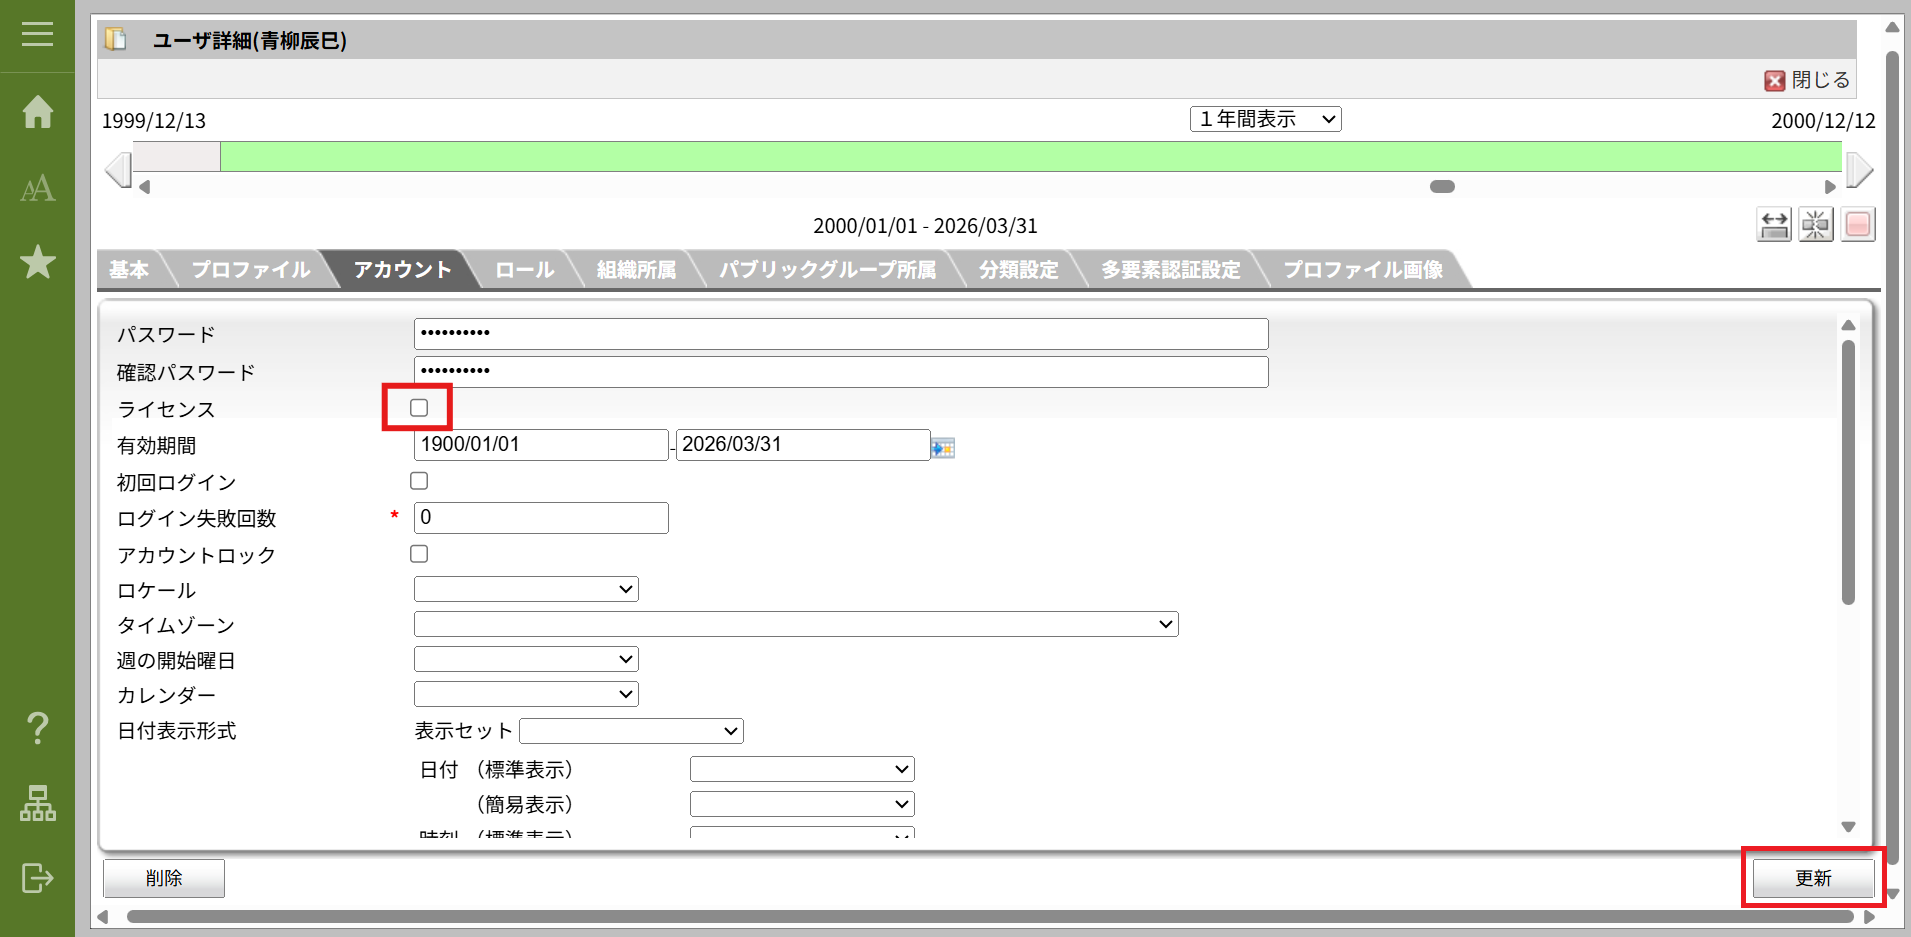1911x937 pixels.
Task: Switch to the 組織所属 tab
Action: 636,270
